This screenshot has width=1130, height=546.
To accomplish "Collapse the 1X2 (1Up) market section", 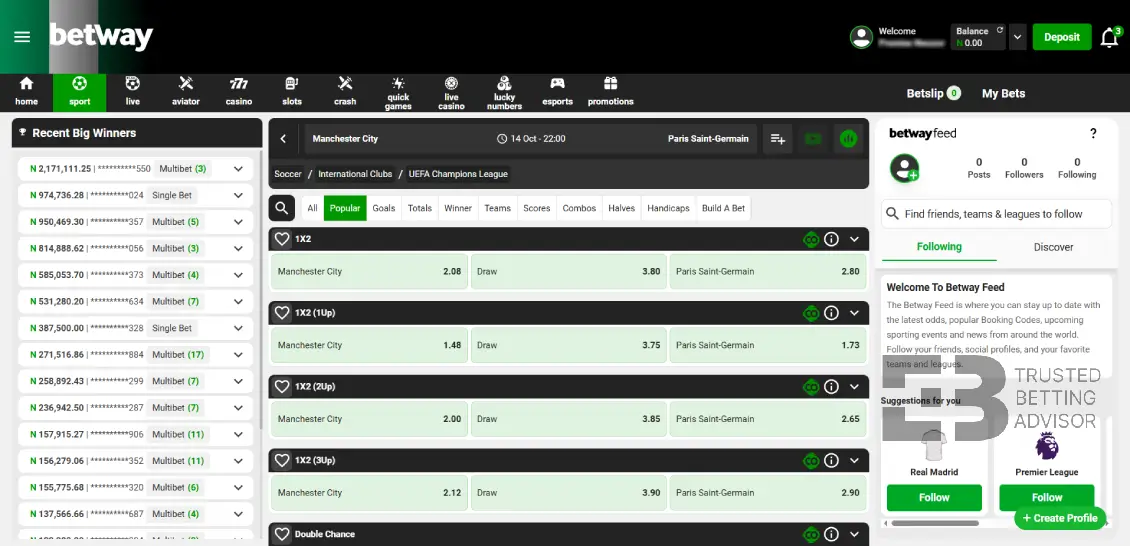I will (855, 313).
